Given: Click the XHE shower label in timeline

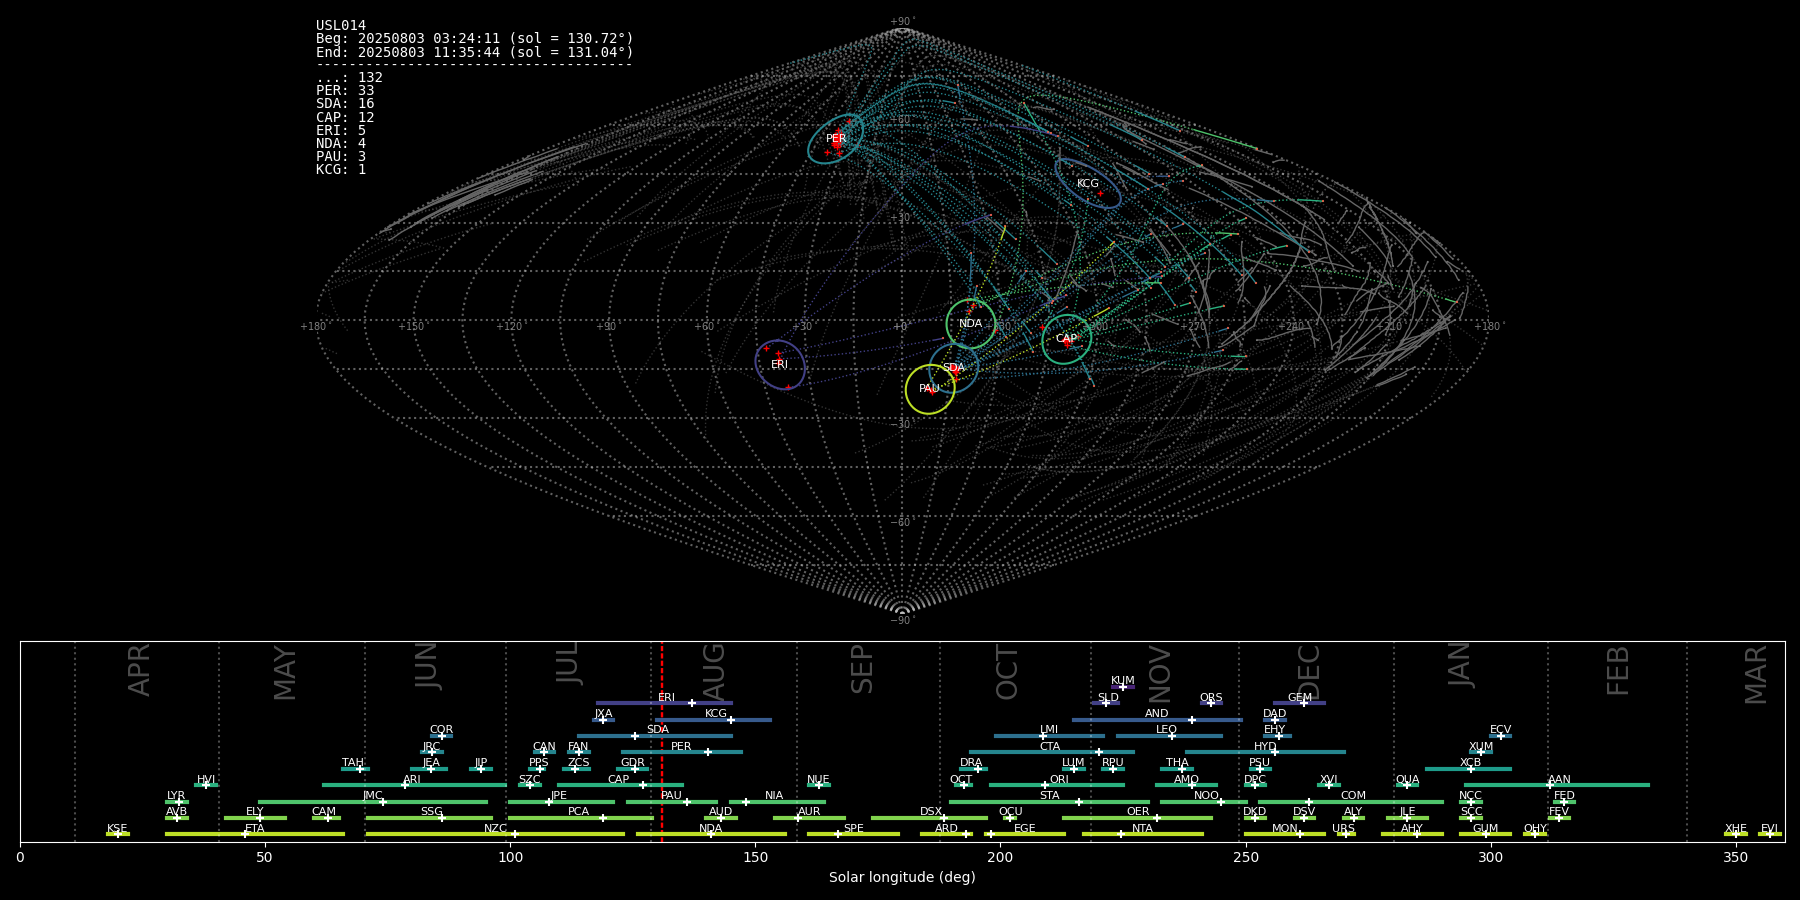Looking at the screenshot, I should (x=1735, y=829).
